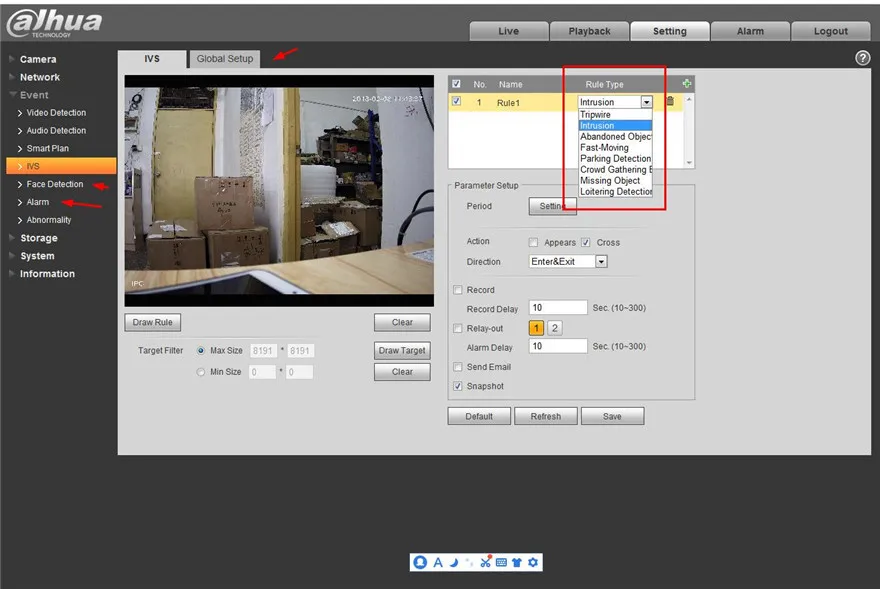Viewport: 880px width, 589px height.
Task: Click the scissors icon in floating toolbar
Action: click(485, 562)
